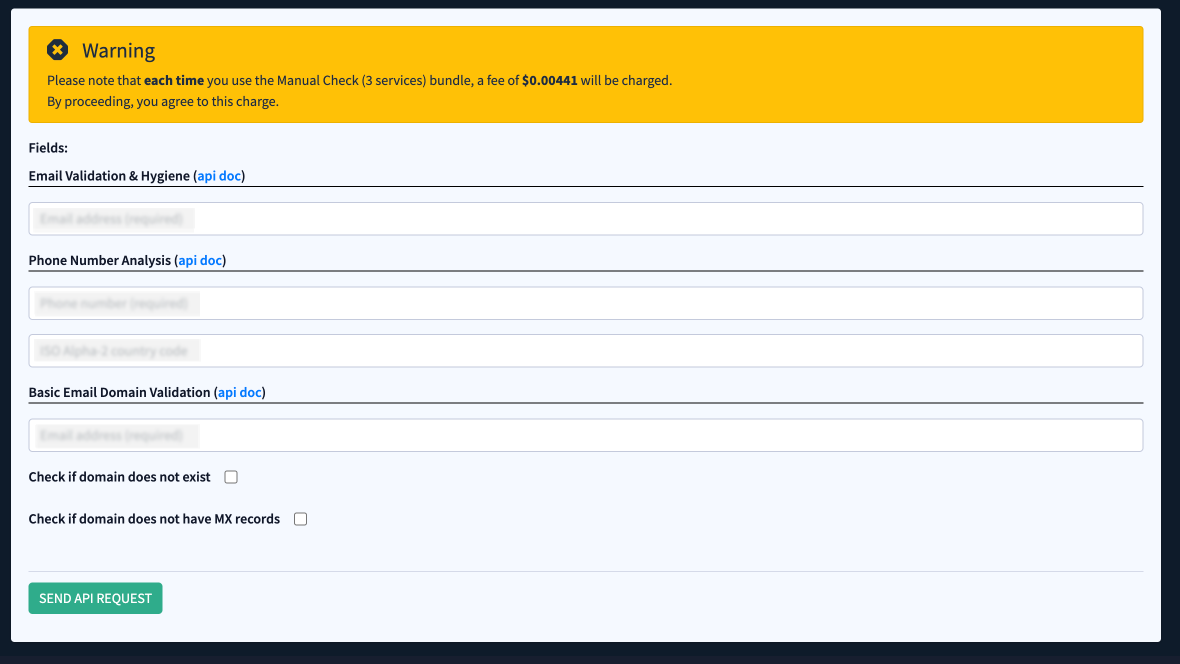The image size is (1180, 664).
Task: Click into the Phone number input field
Action: (585, 303)
